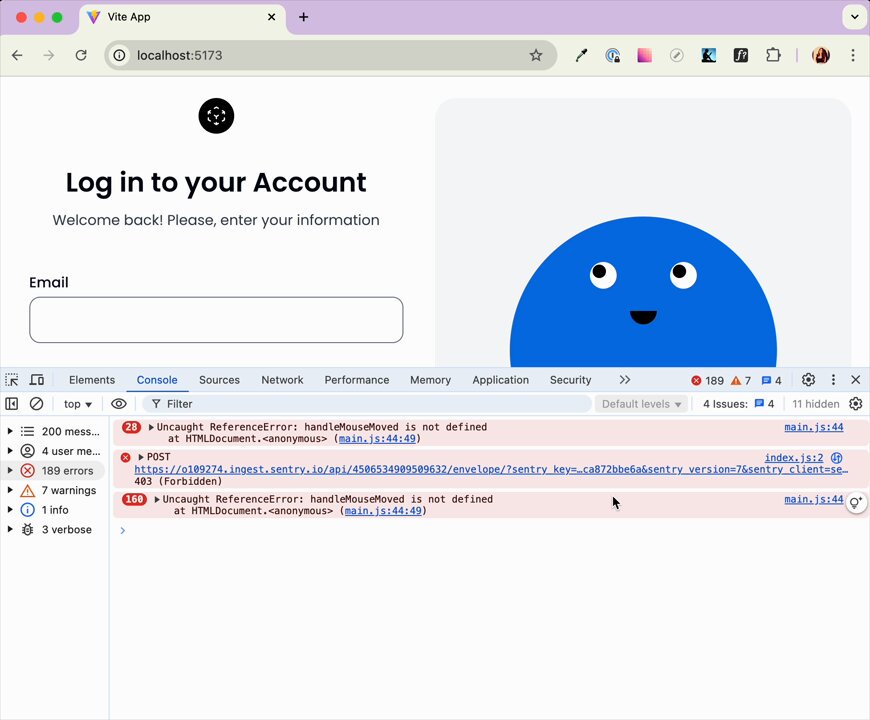The width and height of the screenshot is (870, 720).
Task: Open the sentry.io POST URL link
Action: (491, 469)
